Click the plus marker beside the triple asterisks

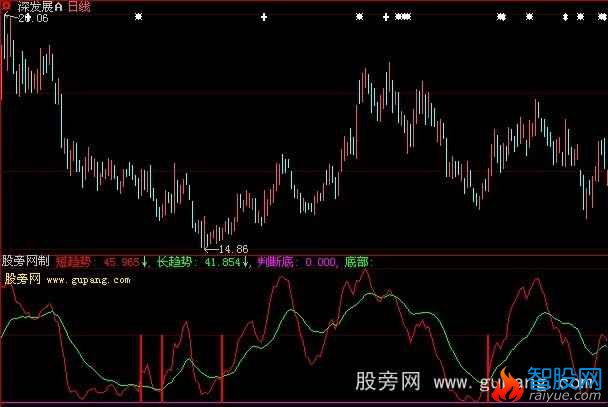(386, 17)
